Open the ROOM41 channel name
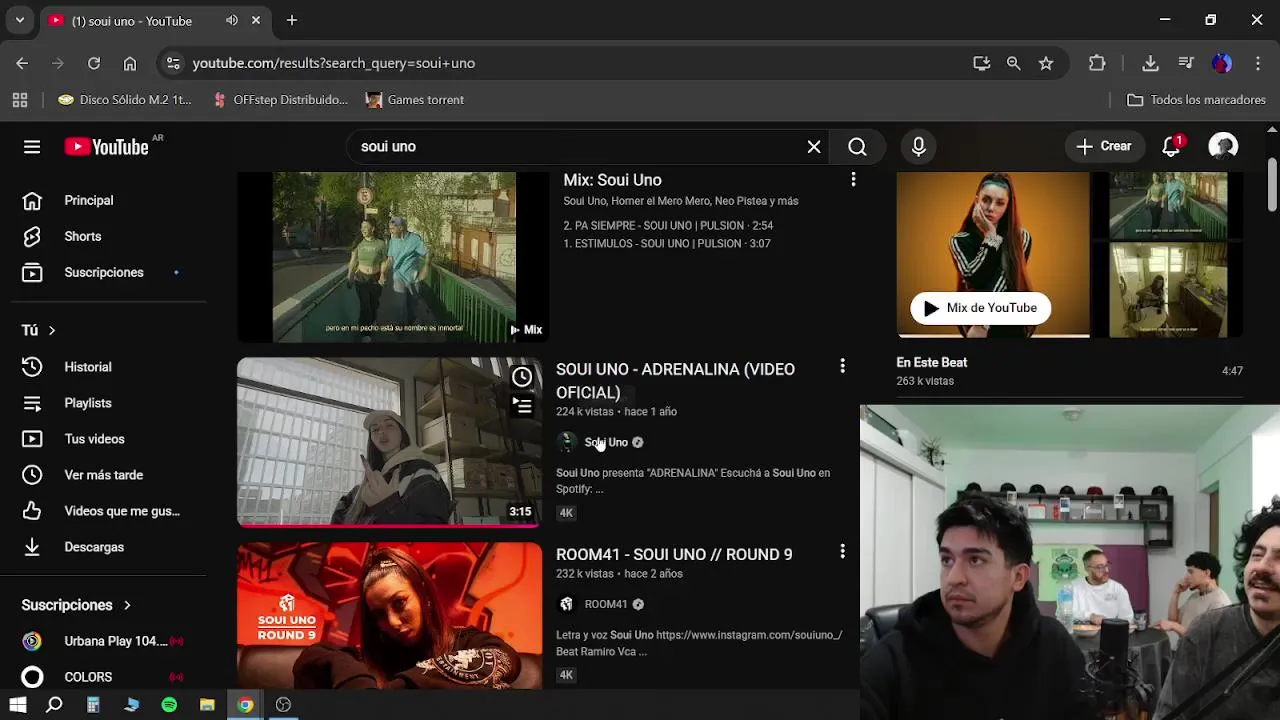Viewport: 1280px width, 720px height. point(606,604)
